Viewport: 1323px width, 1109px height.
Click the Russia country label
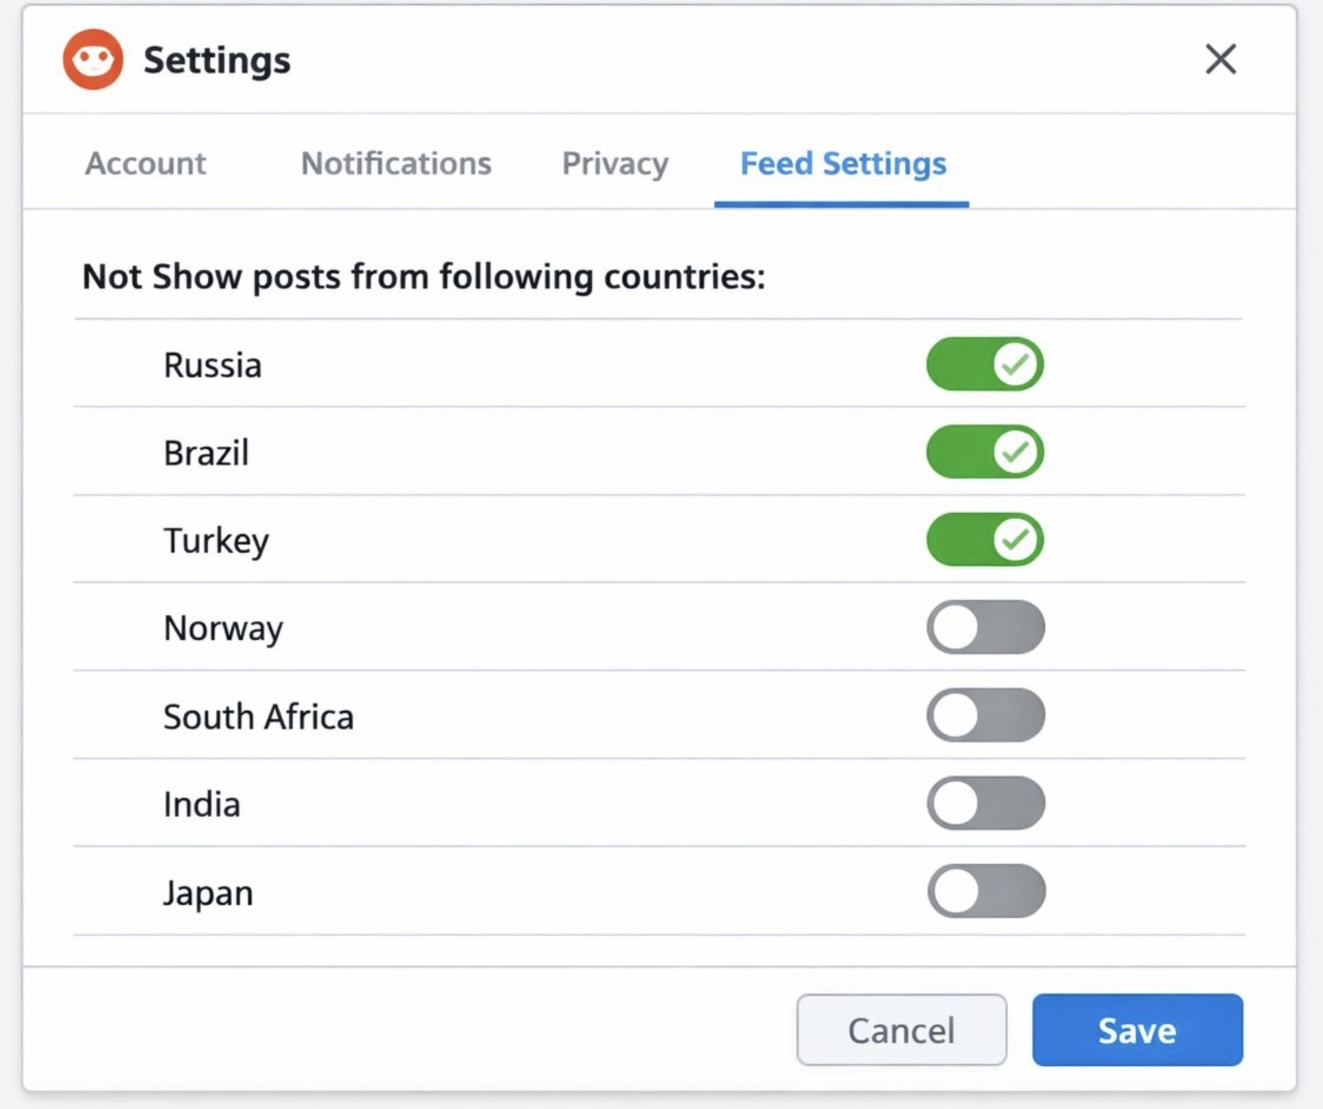(x=212, y=365)
